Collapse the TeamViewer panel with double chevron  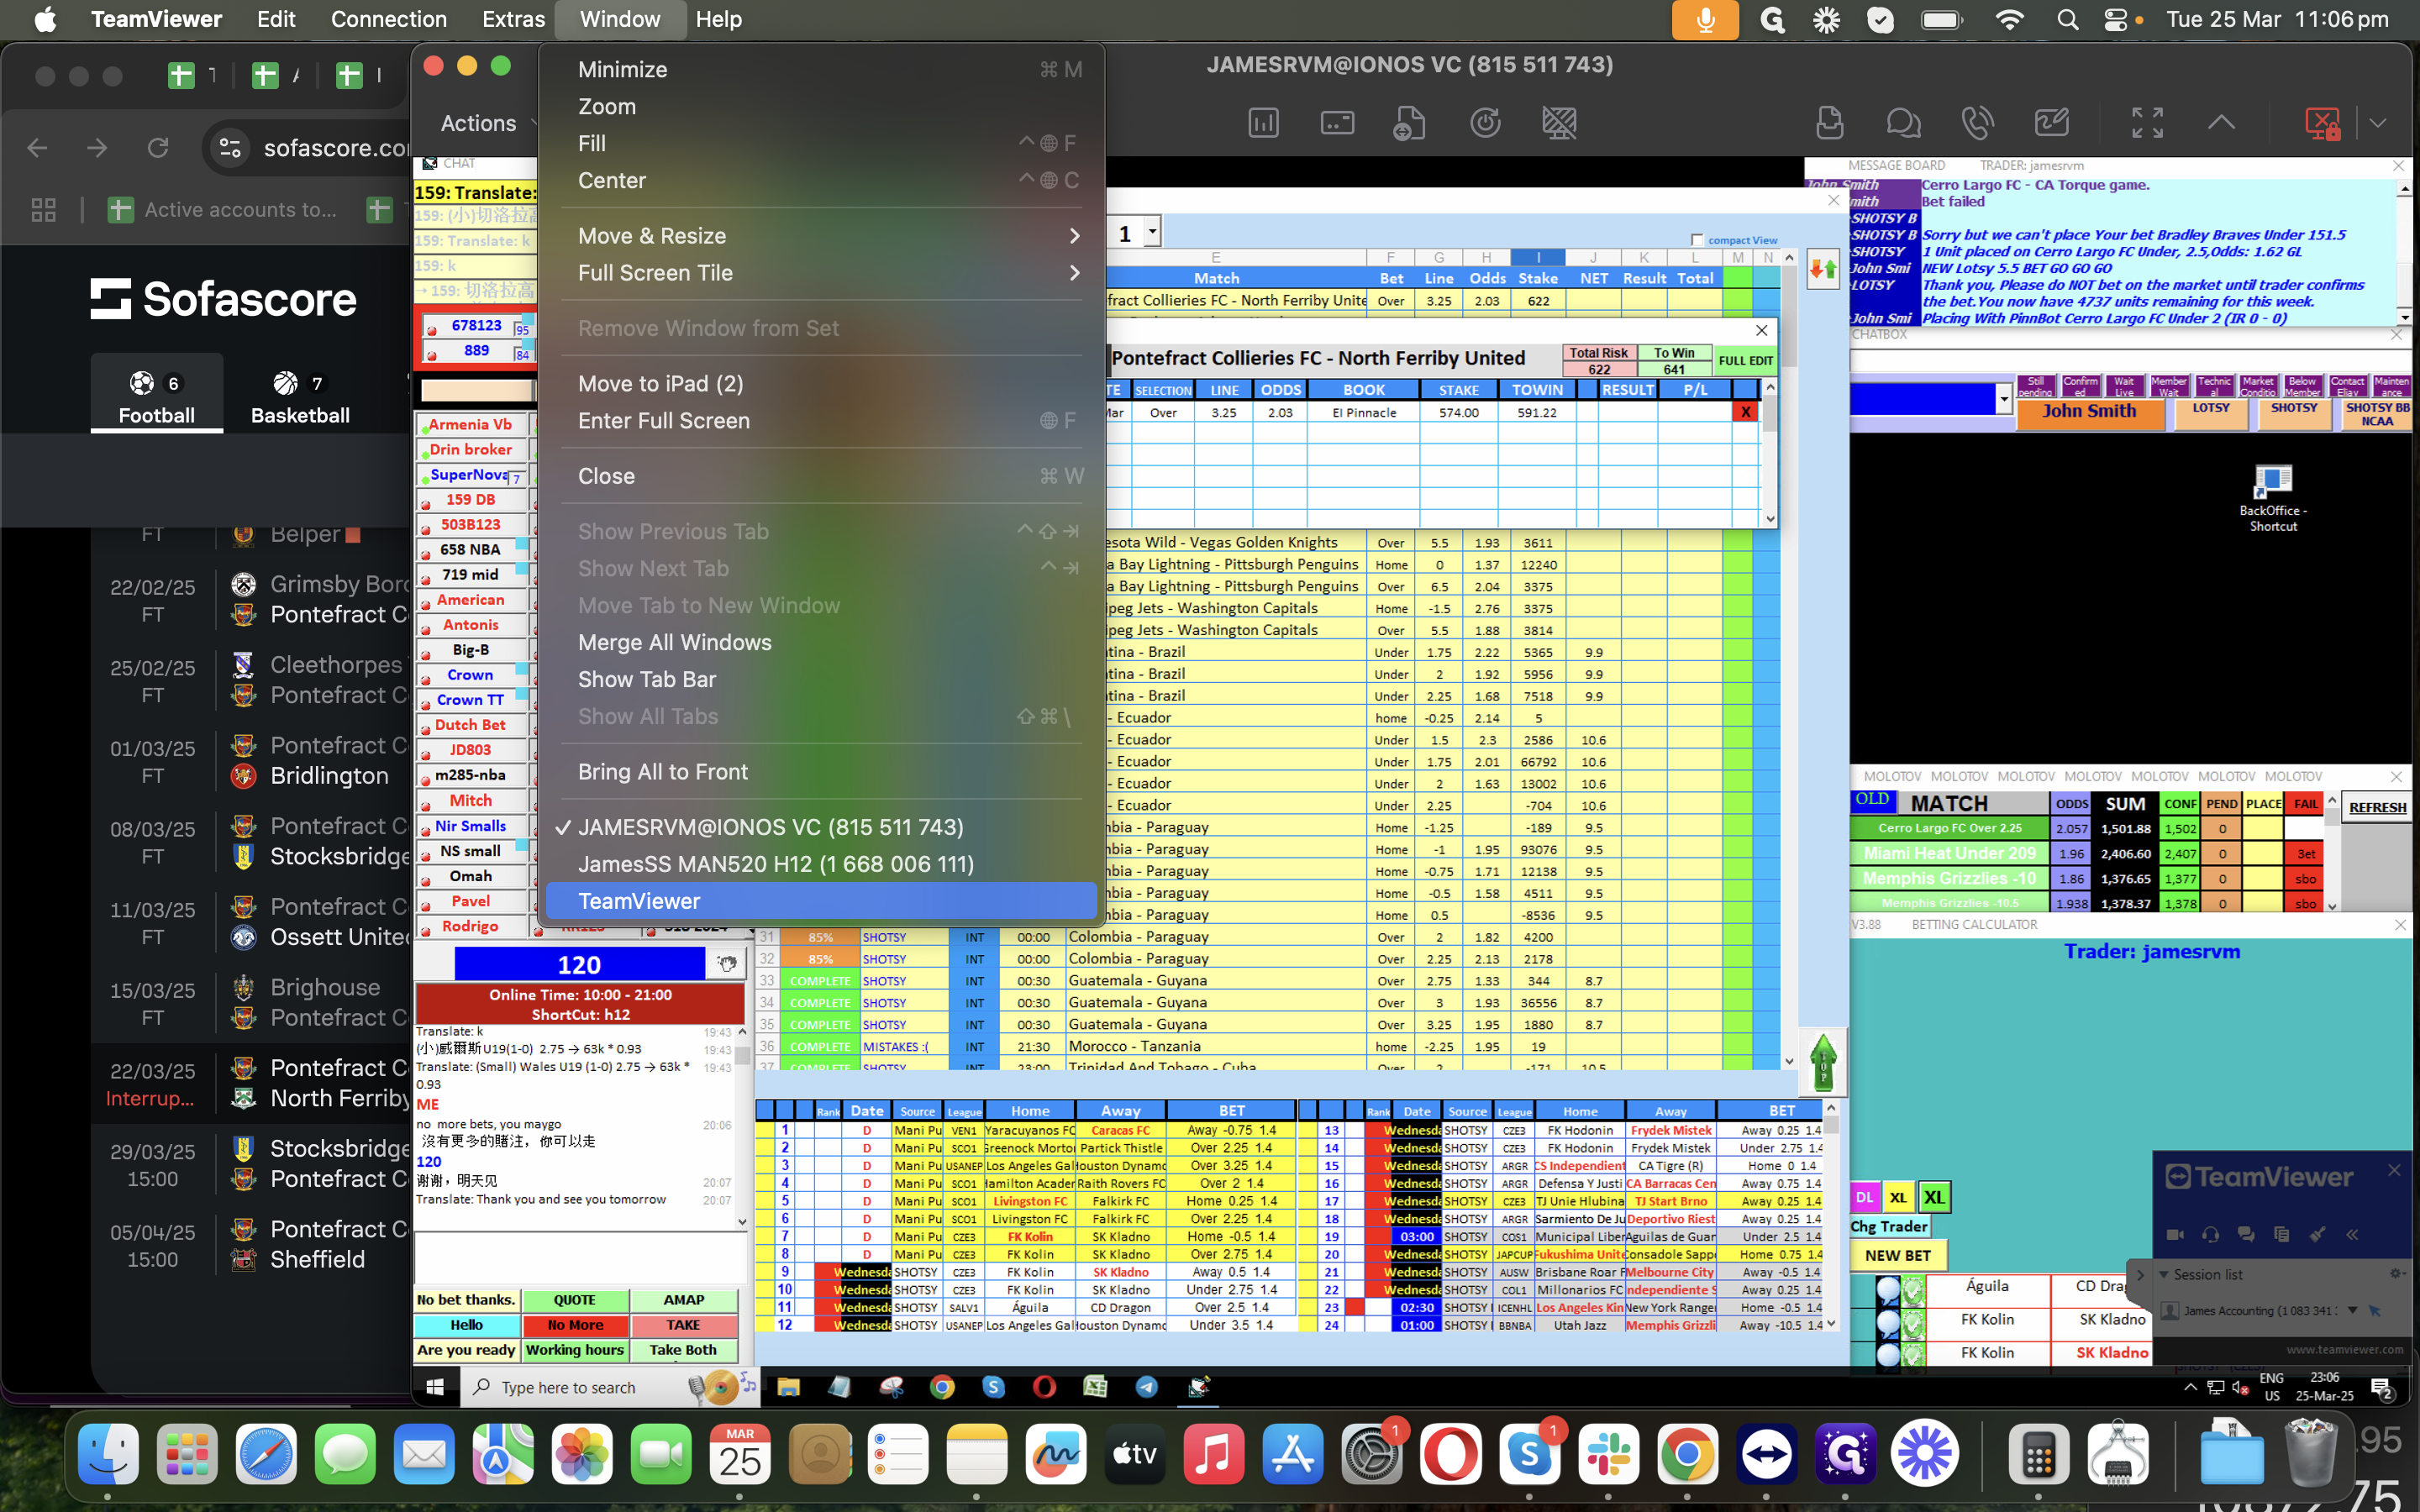tap(2352, 1234)
